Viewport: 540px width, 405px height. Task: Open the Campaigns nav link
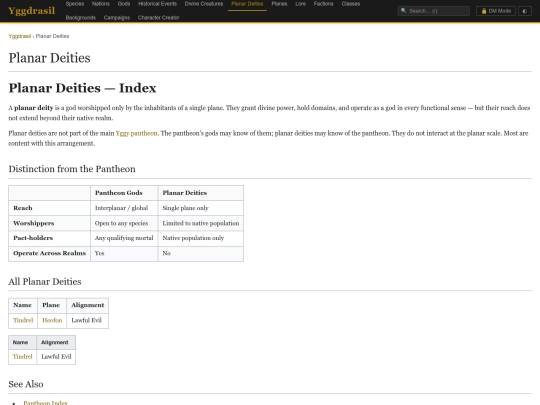pos(117,18)
